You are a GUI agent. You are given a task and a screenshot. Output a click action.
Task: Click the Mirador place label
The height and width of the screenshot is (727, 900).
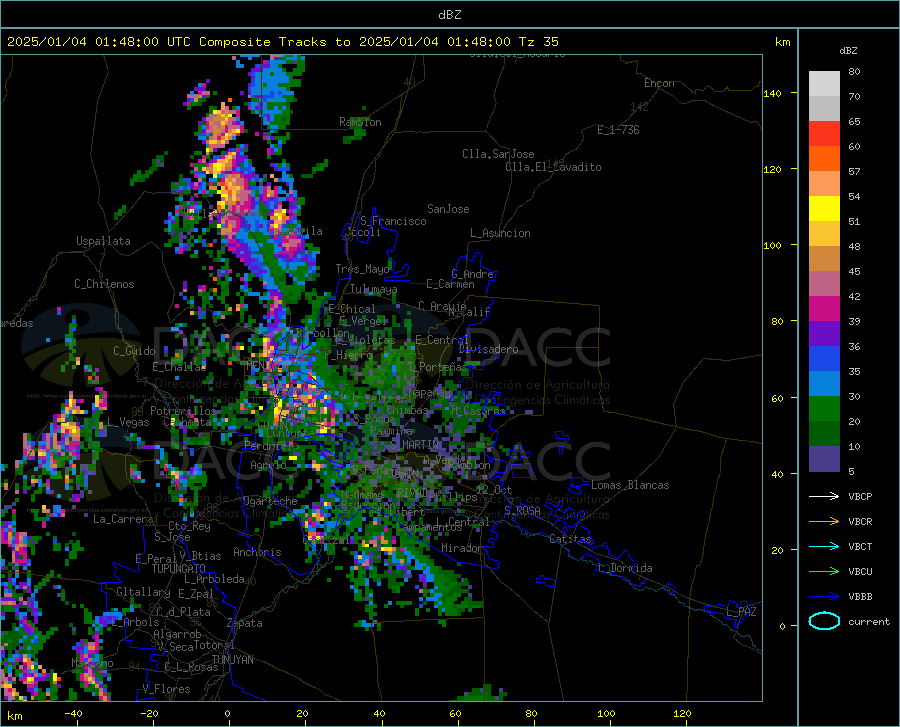[x=461, y=548]
